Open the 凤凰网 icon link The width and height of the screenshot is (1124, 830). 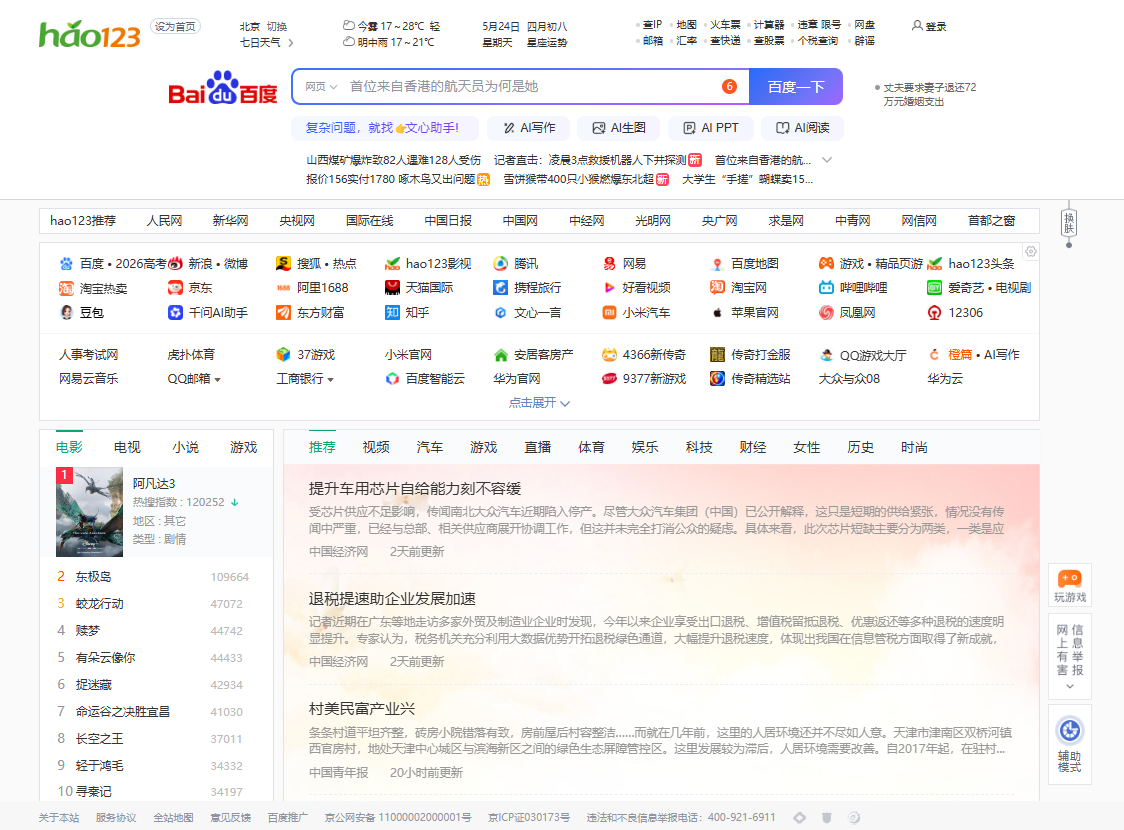tap(826, 313)
